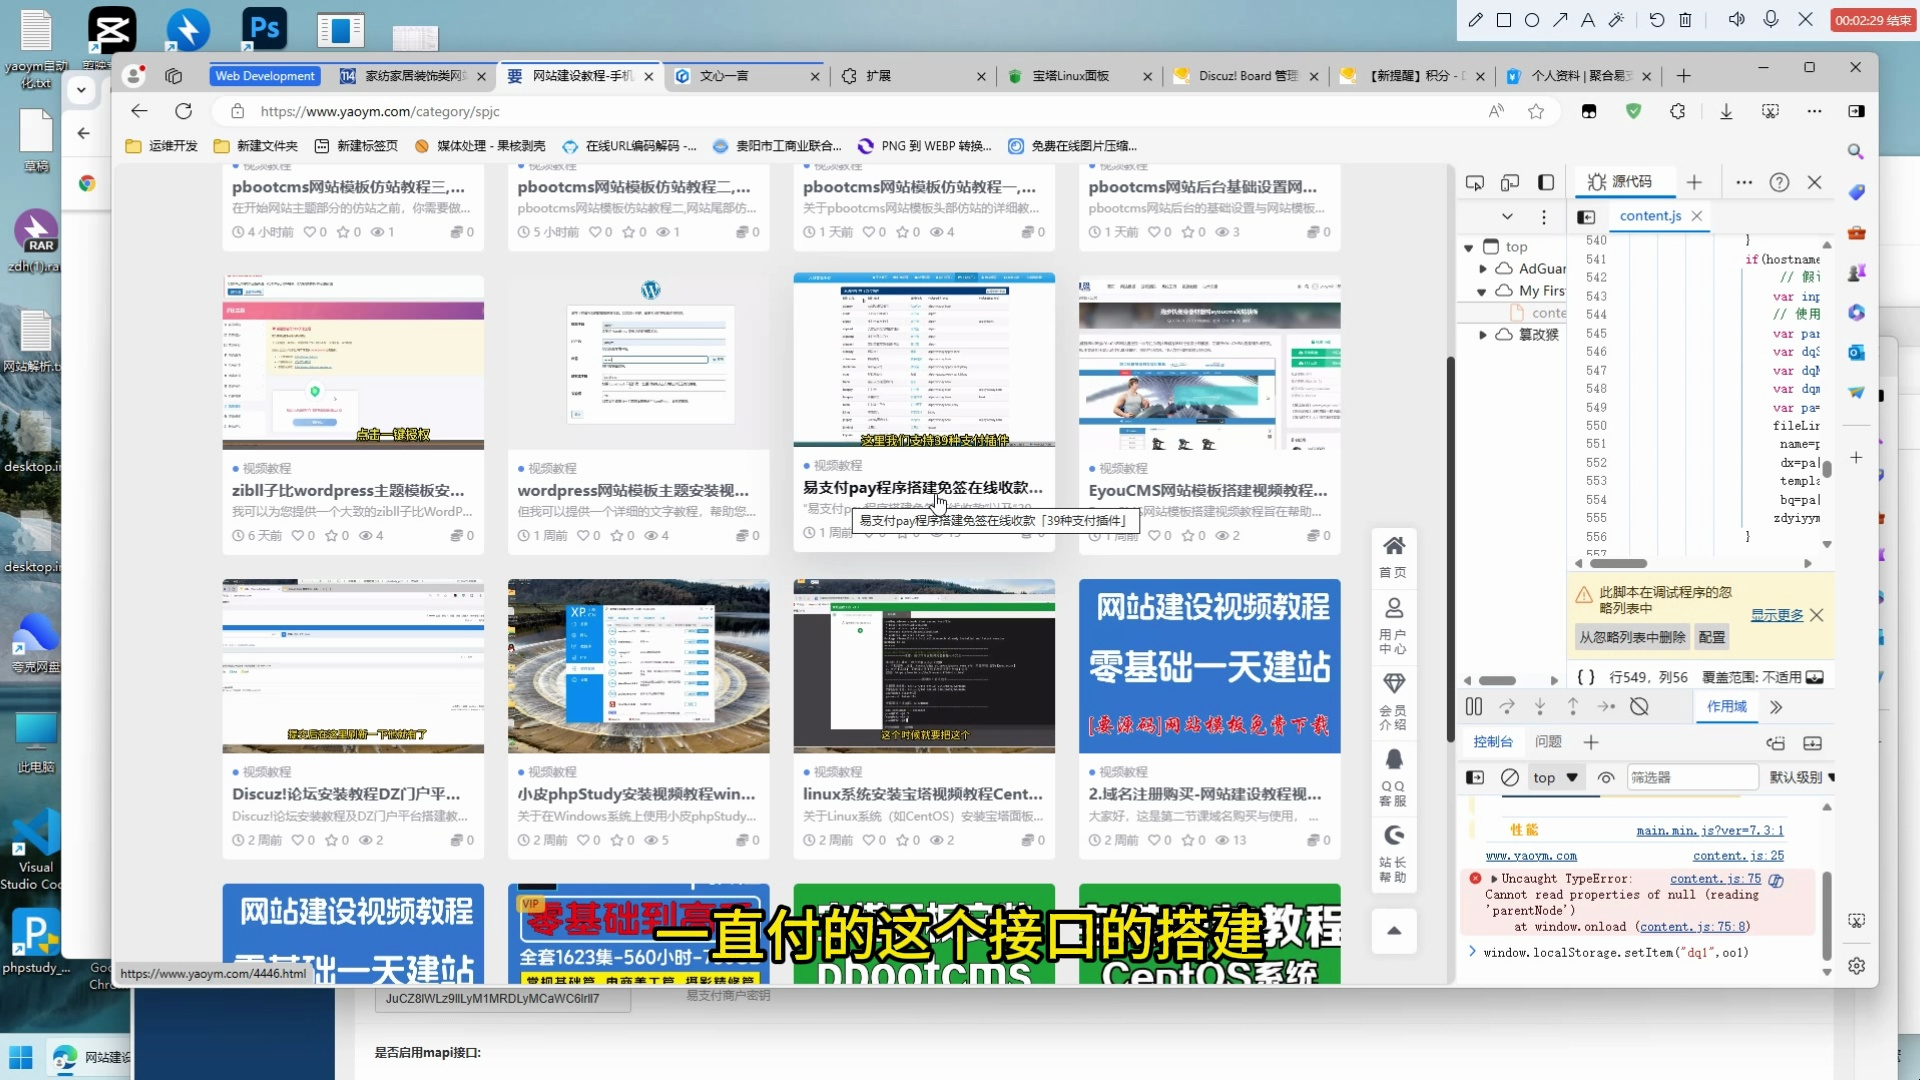The height and width of the screenshot is (1080, 1920).
Task: Add page to favorites with star icon
Action: pyautogui.click(x=1536, y=111)
